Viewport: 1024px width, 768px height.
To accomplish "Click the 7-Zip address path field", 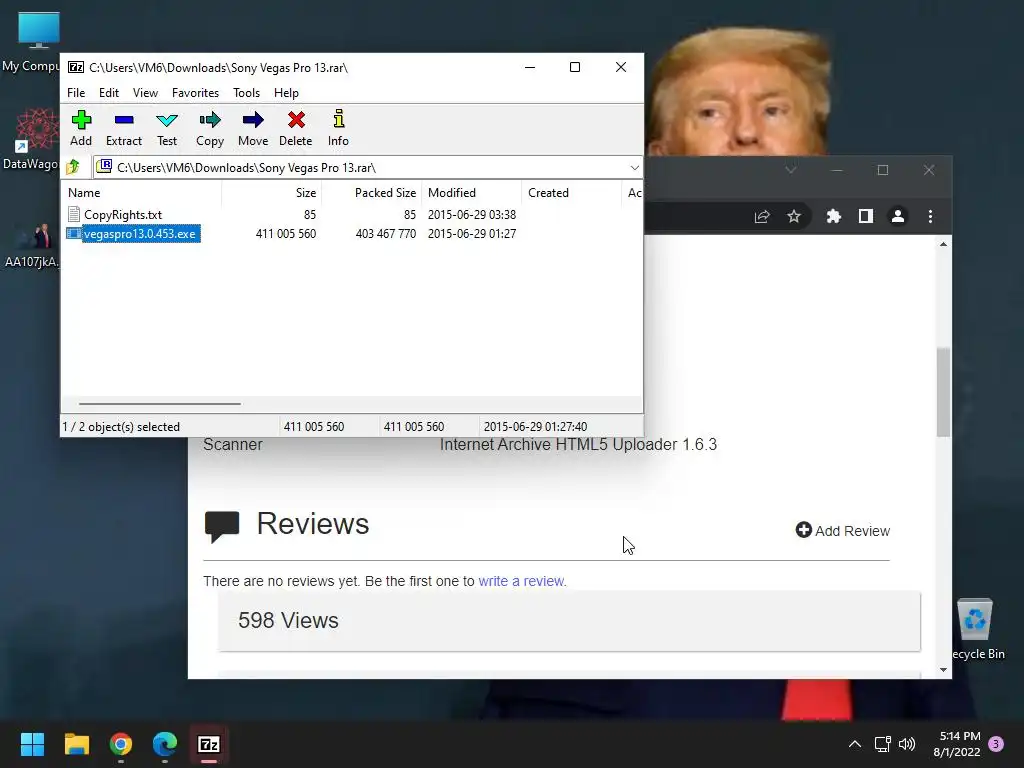I will tap(367, 168).
